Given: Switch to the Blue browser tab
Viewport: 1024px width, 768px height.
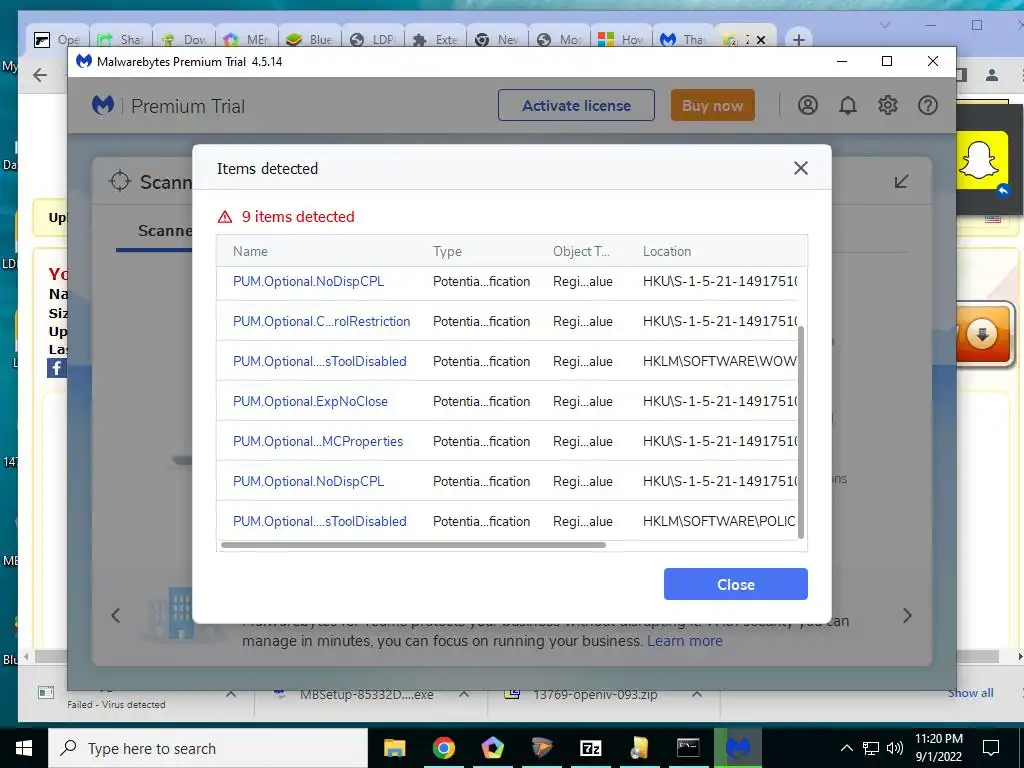Looking at the screenshot, I should click(x=310, y=39).
